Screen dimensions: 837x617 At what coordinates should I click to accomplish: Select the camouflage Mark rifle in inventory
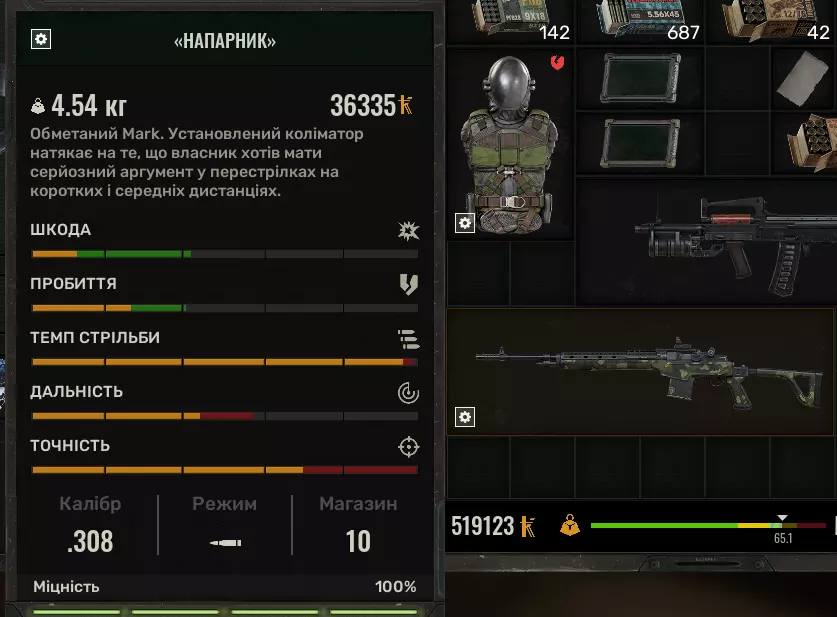(640, 372)
